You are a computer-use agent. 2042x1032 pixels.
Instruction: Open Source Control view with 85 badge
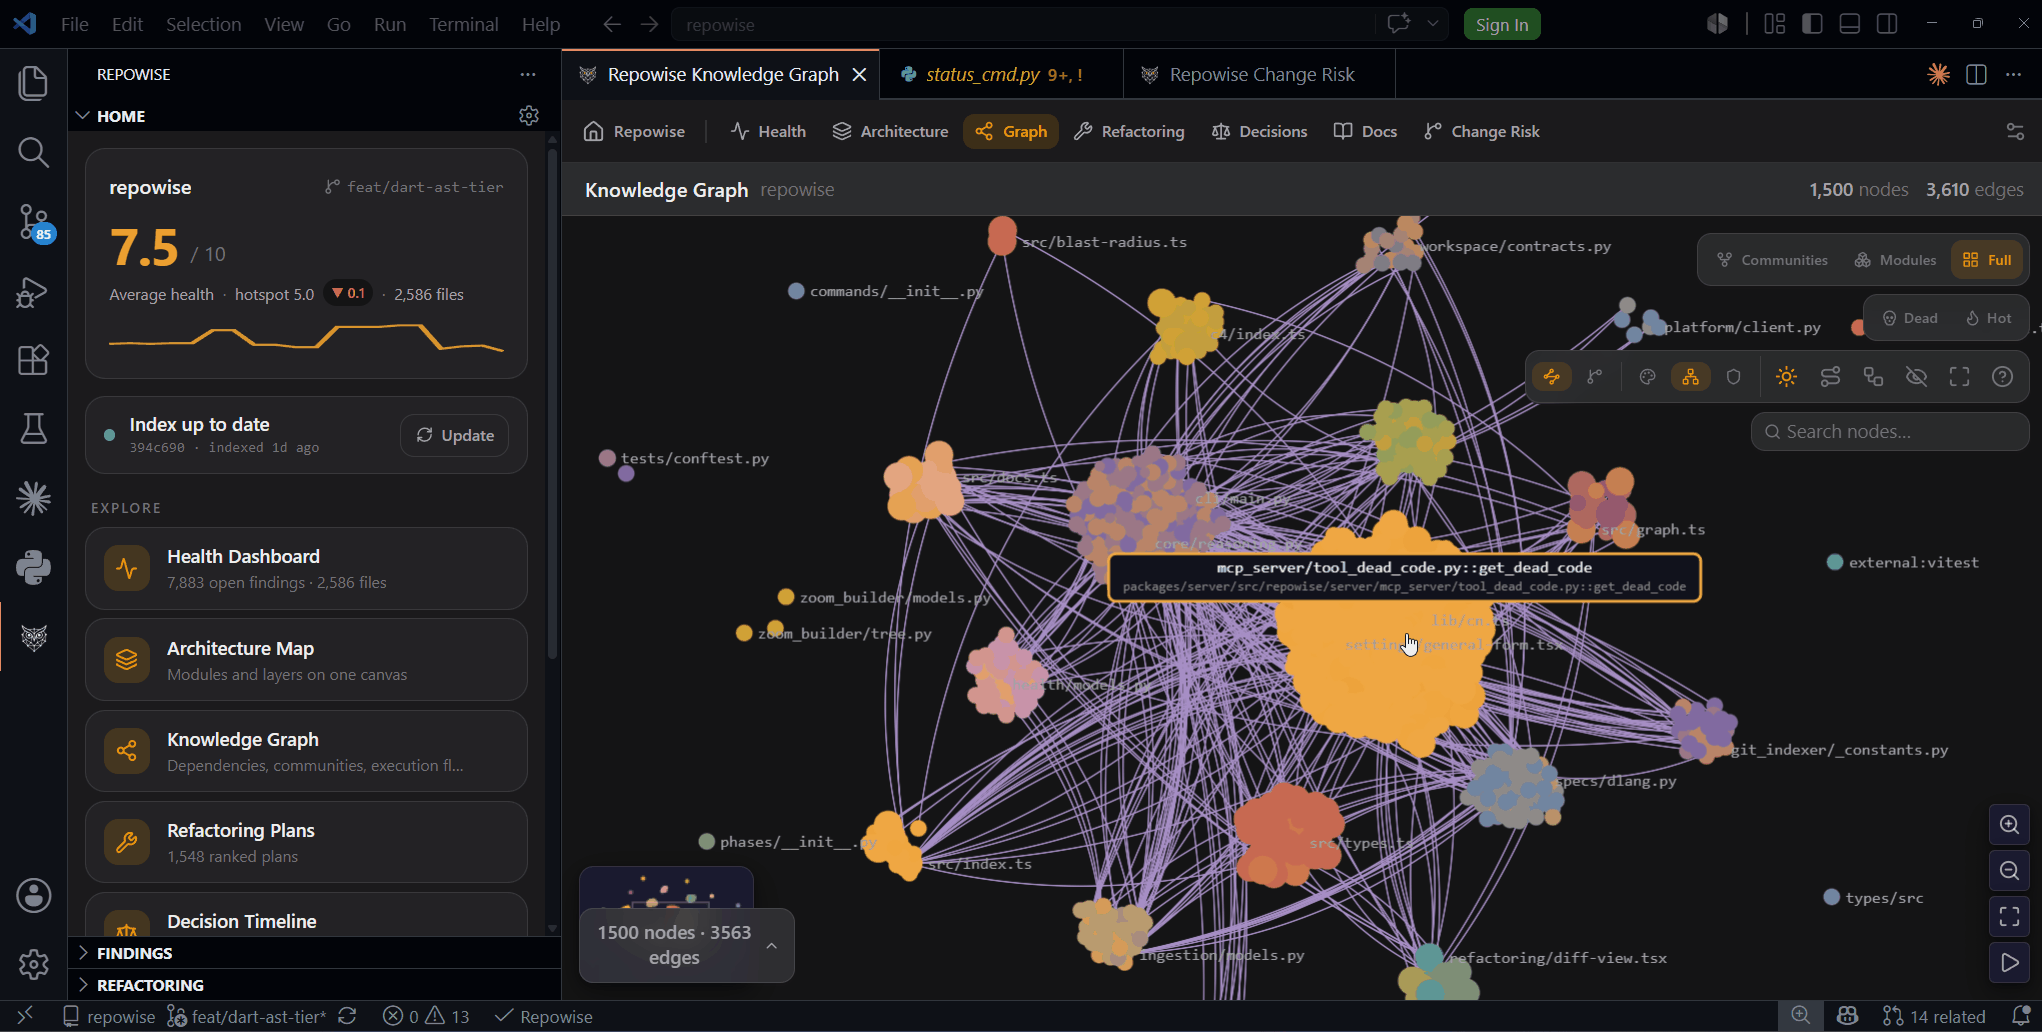(x=33, y=222)
